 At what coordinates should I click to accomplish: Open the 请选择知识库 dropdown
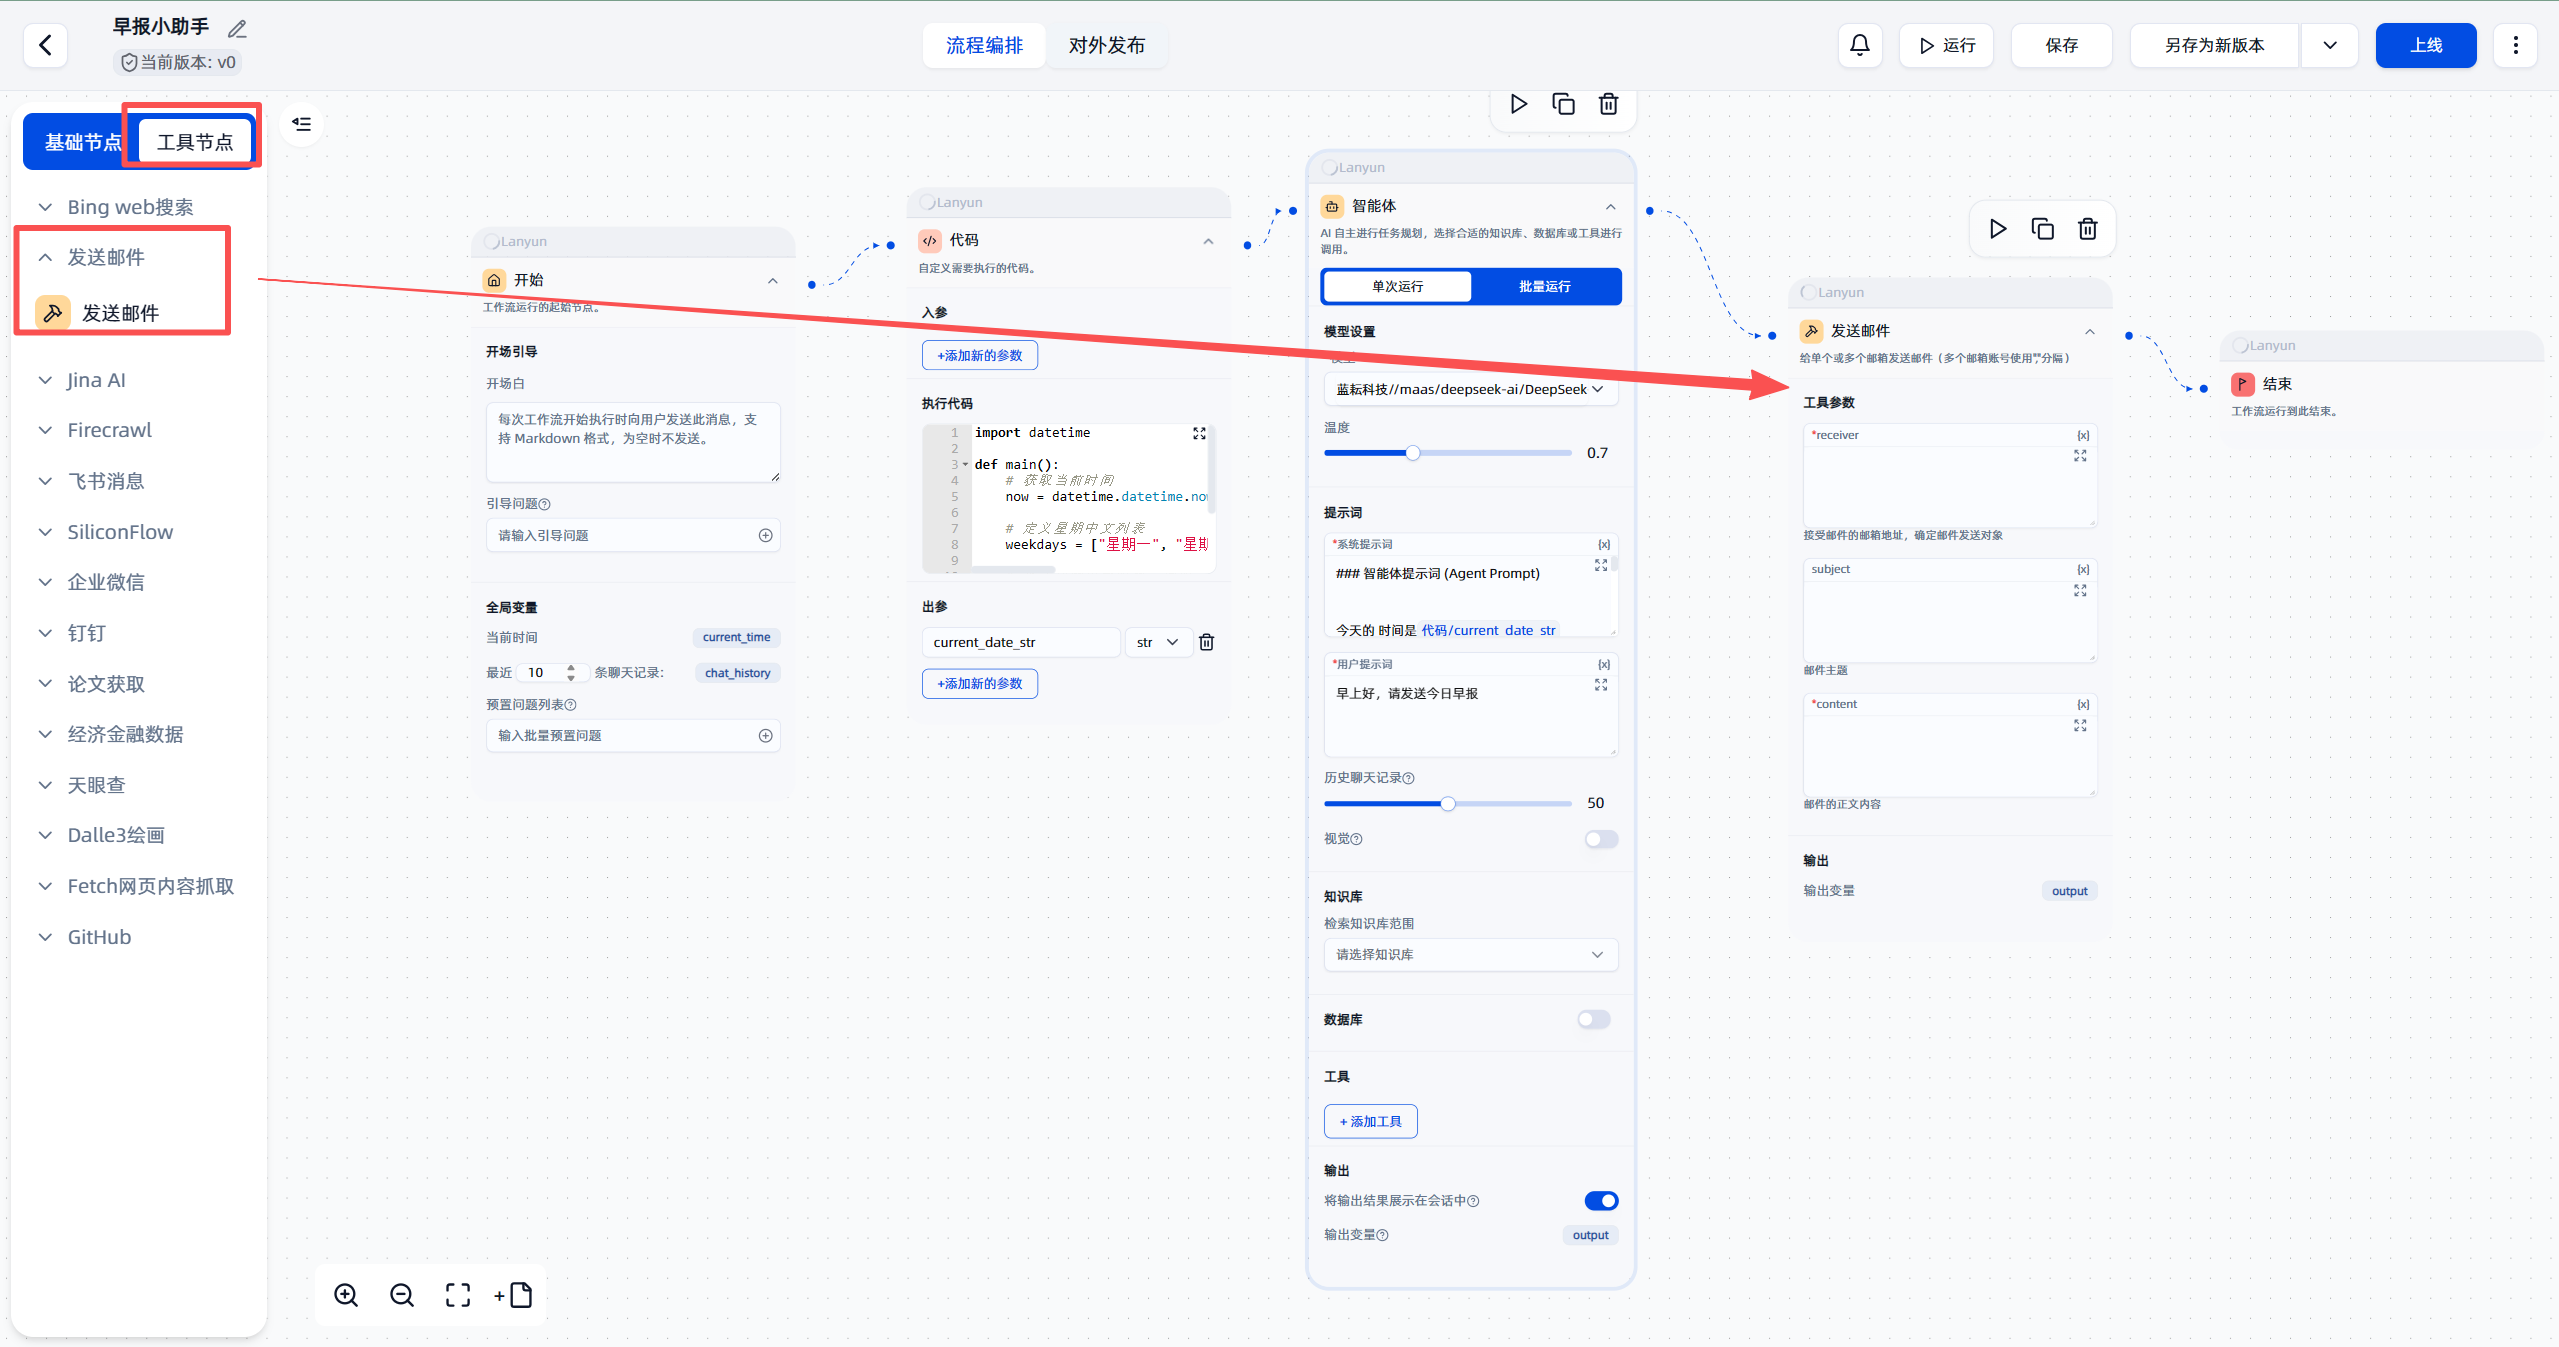click(x=1469, y=954)
